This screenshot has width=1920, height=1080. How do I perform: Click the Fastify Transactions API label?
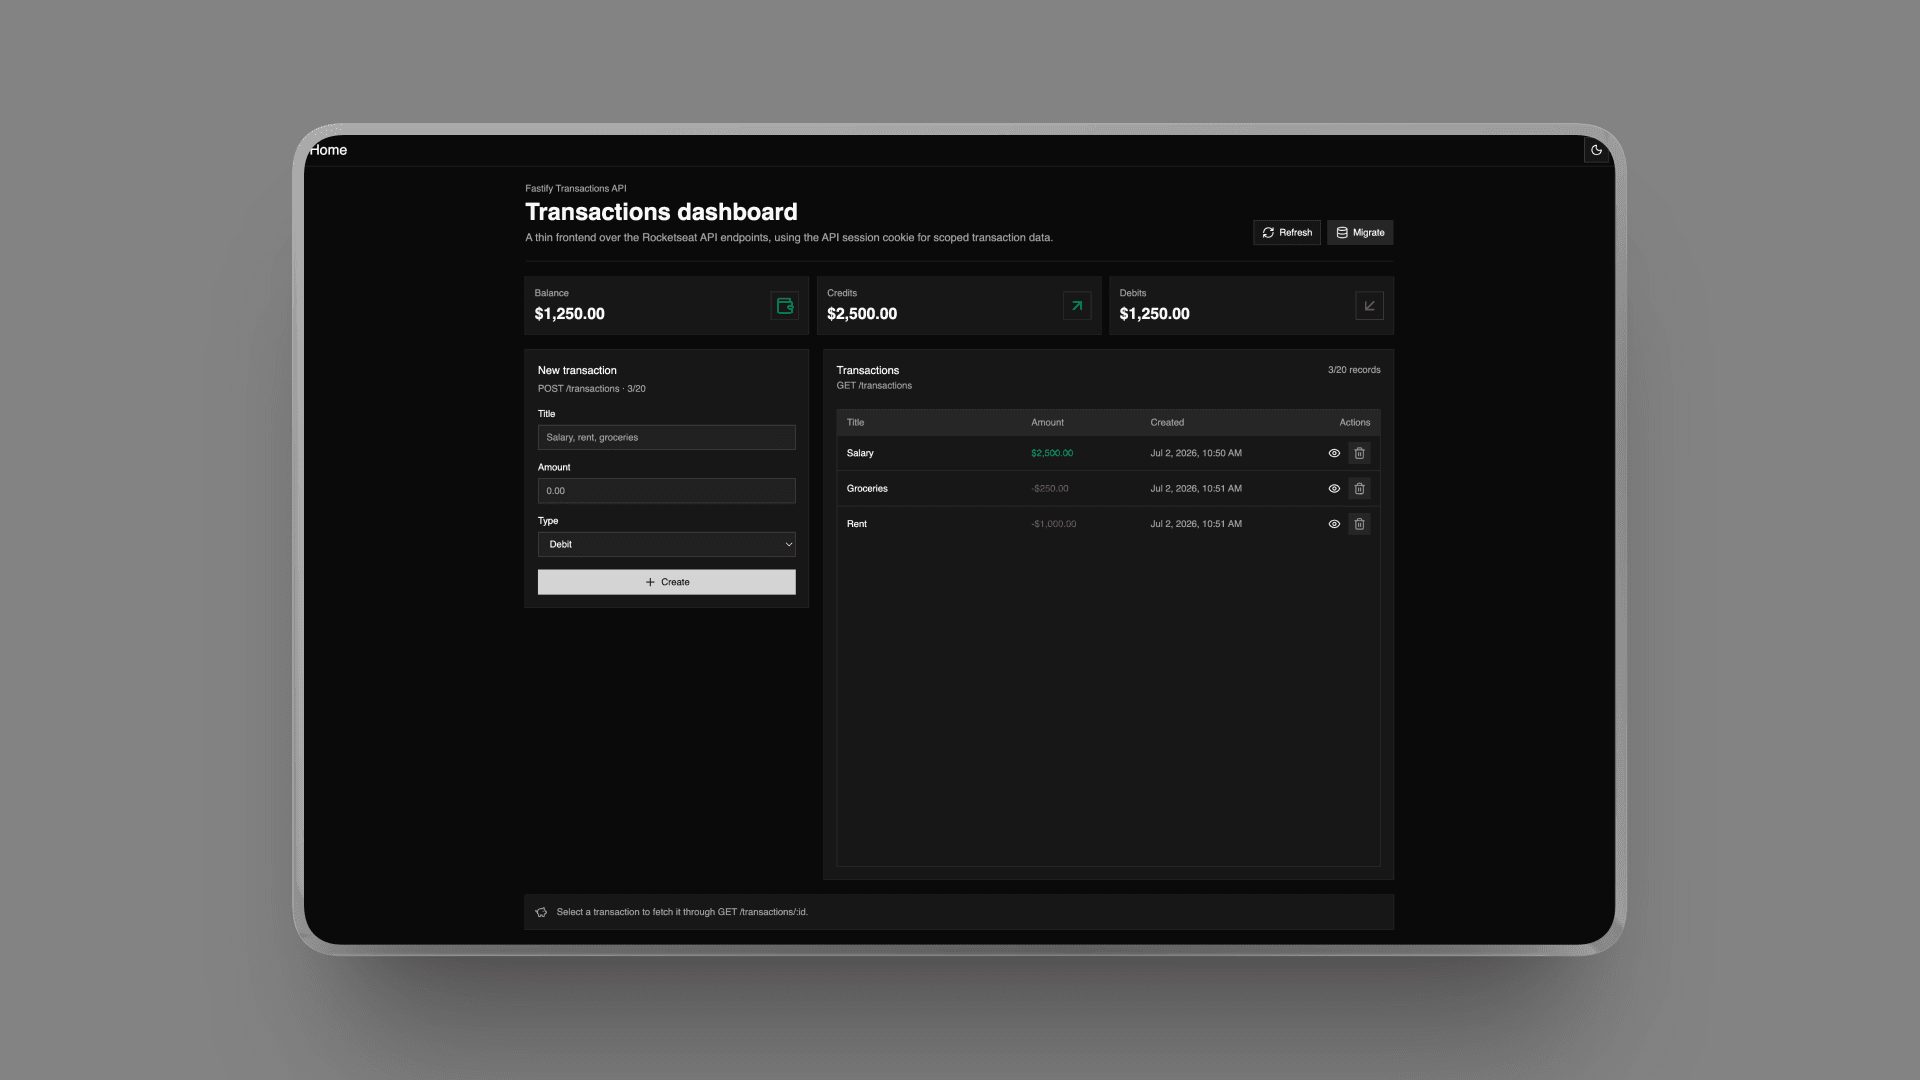tap(576, 188)
